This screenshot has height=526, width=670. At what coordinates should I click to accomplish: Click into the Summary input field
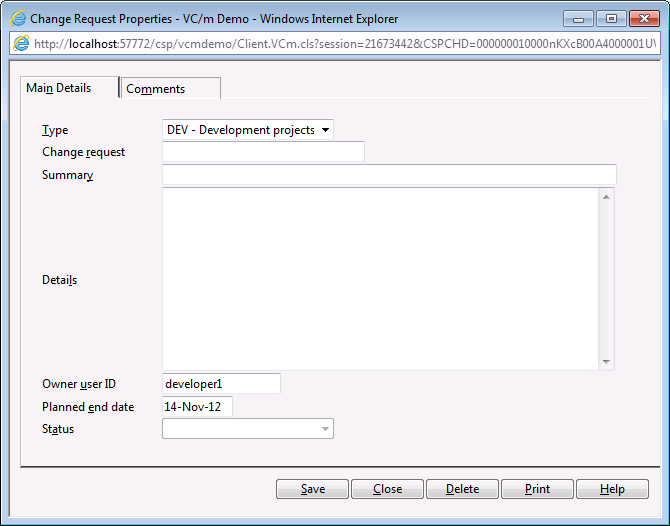pyautogui.click(x=389, y=175)
